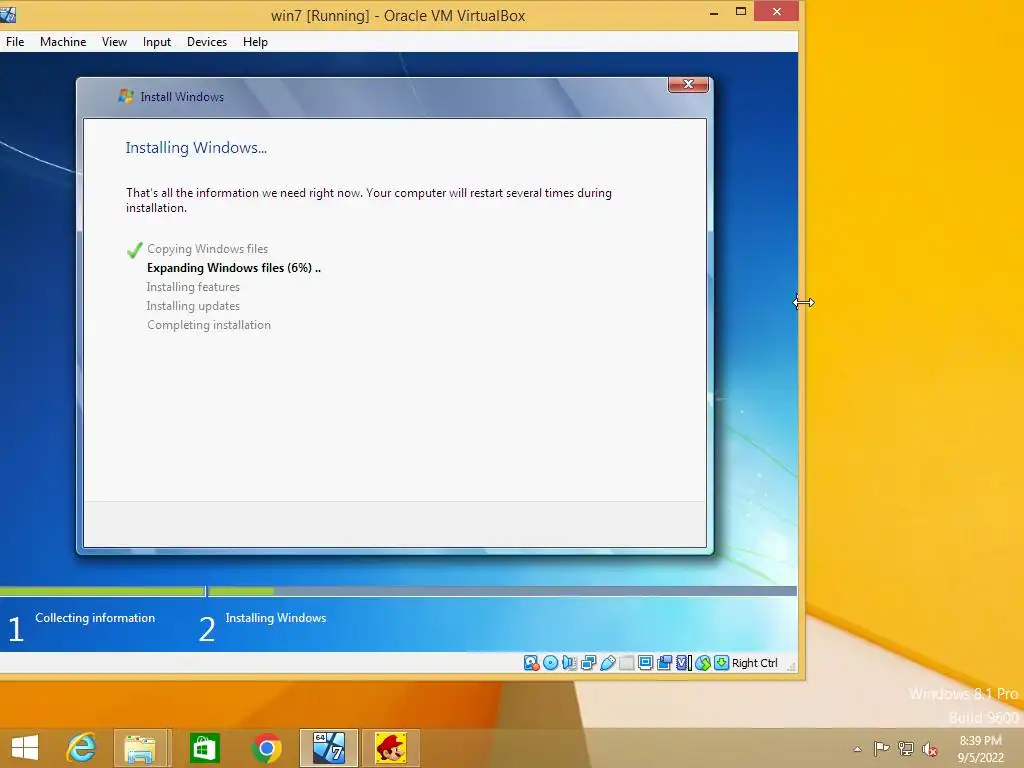Launch Google Chrome from the taskbar
This screenshot has height=768, width=1024.
pyautogui.click(x=266, y=748)
